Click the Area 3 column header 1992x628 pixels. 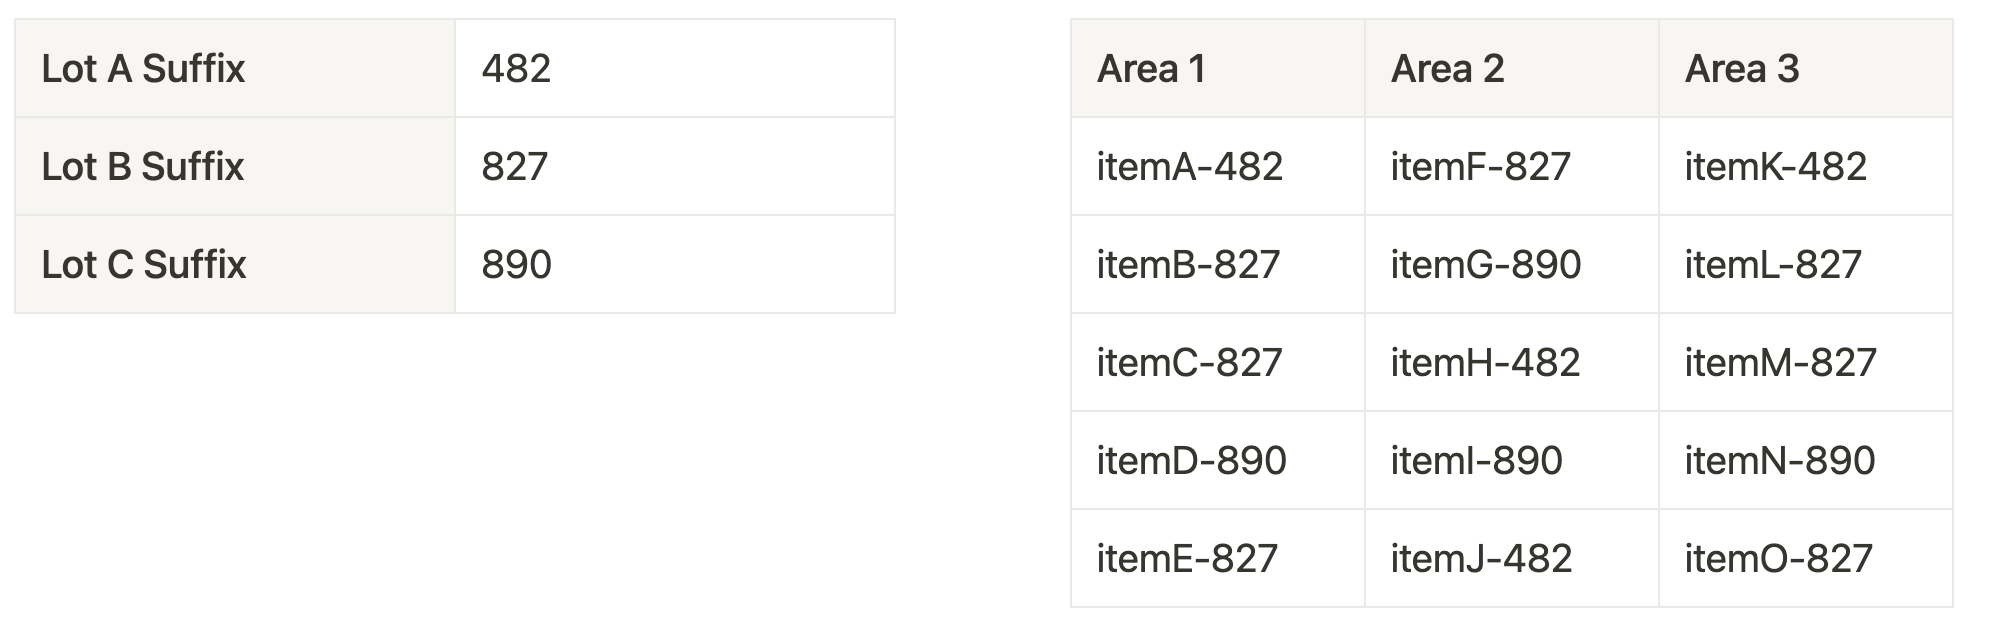[1806, 68]
